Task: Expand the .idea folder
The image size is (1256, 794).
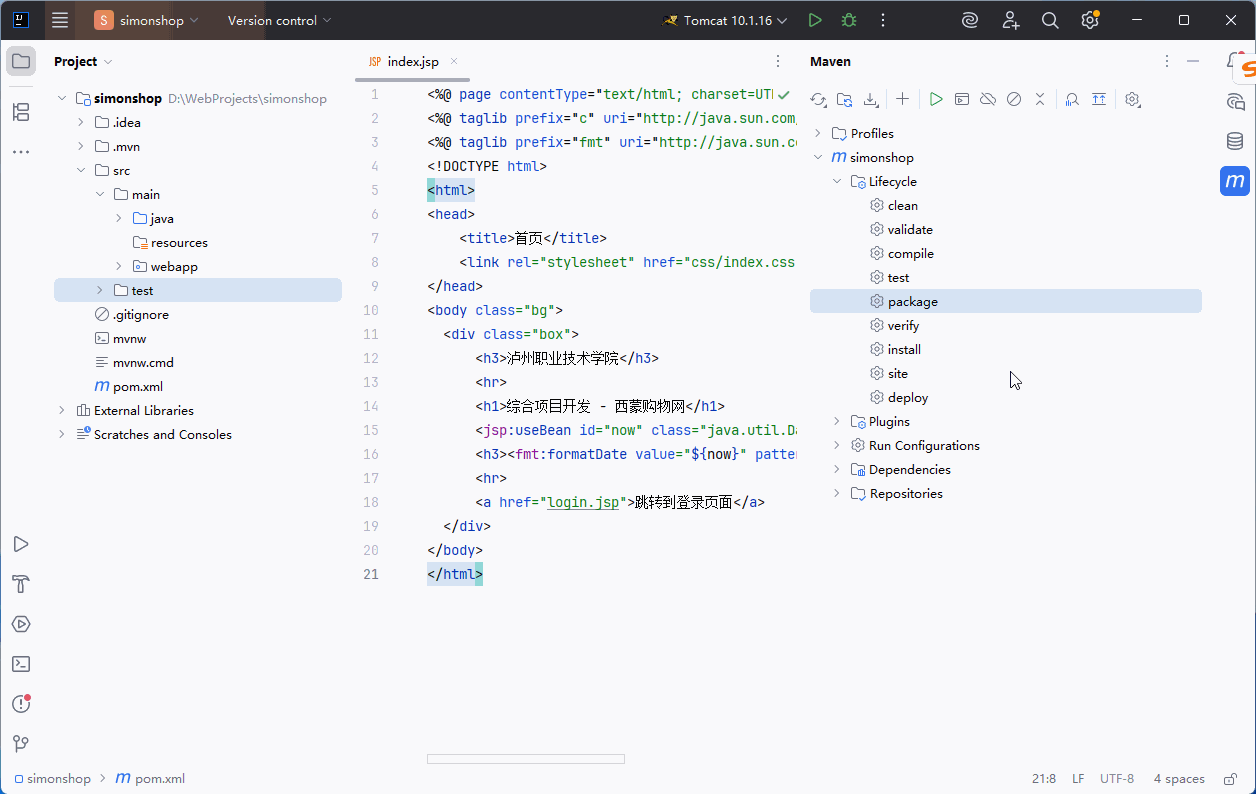Action: coord(80,122)
